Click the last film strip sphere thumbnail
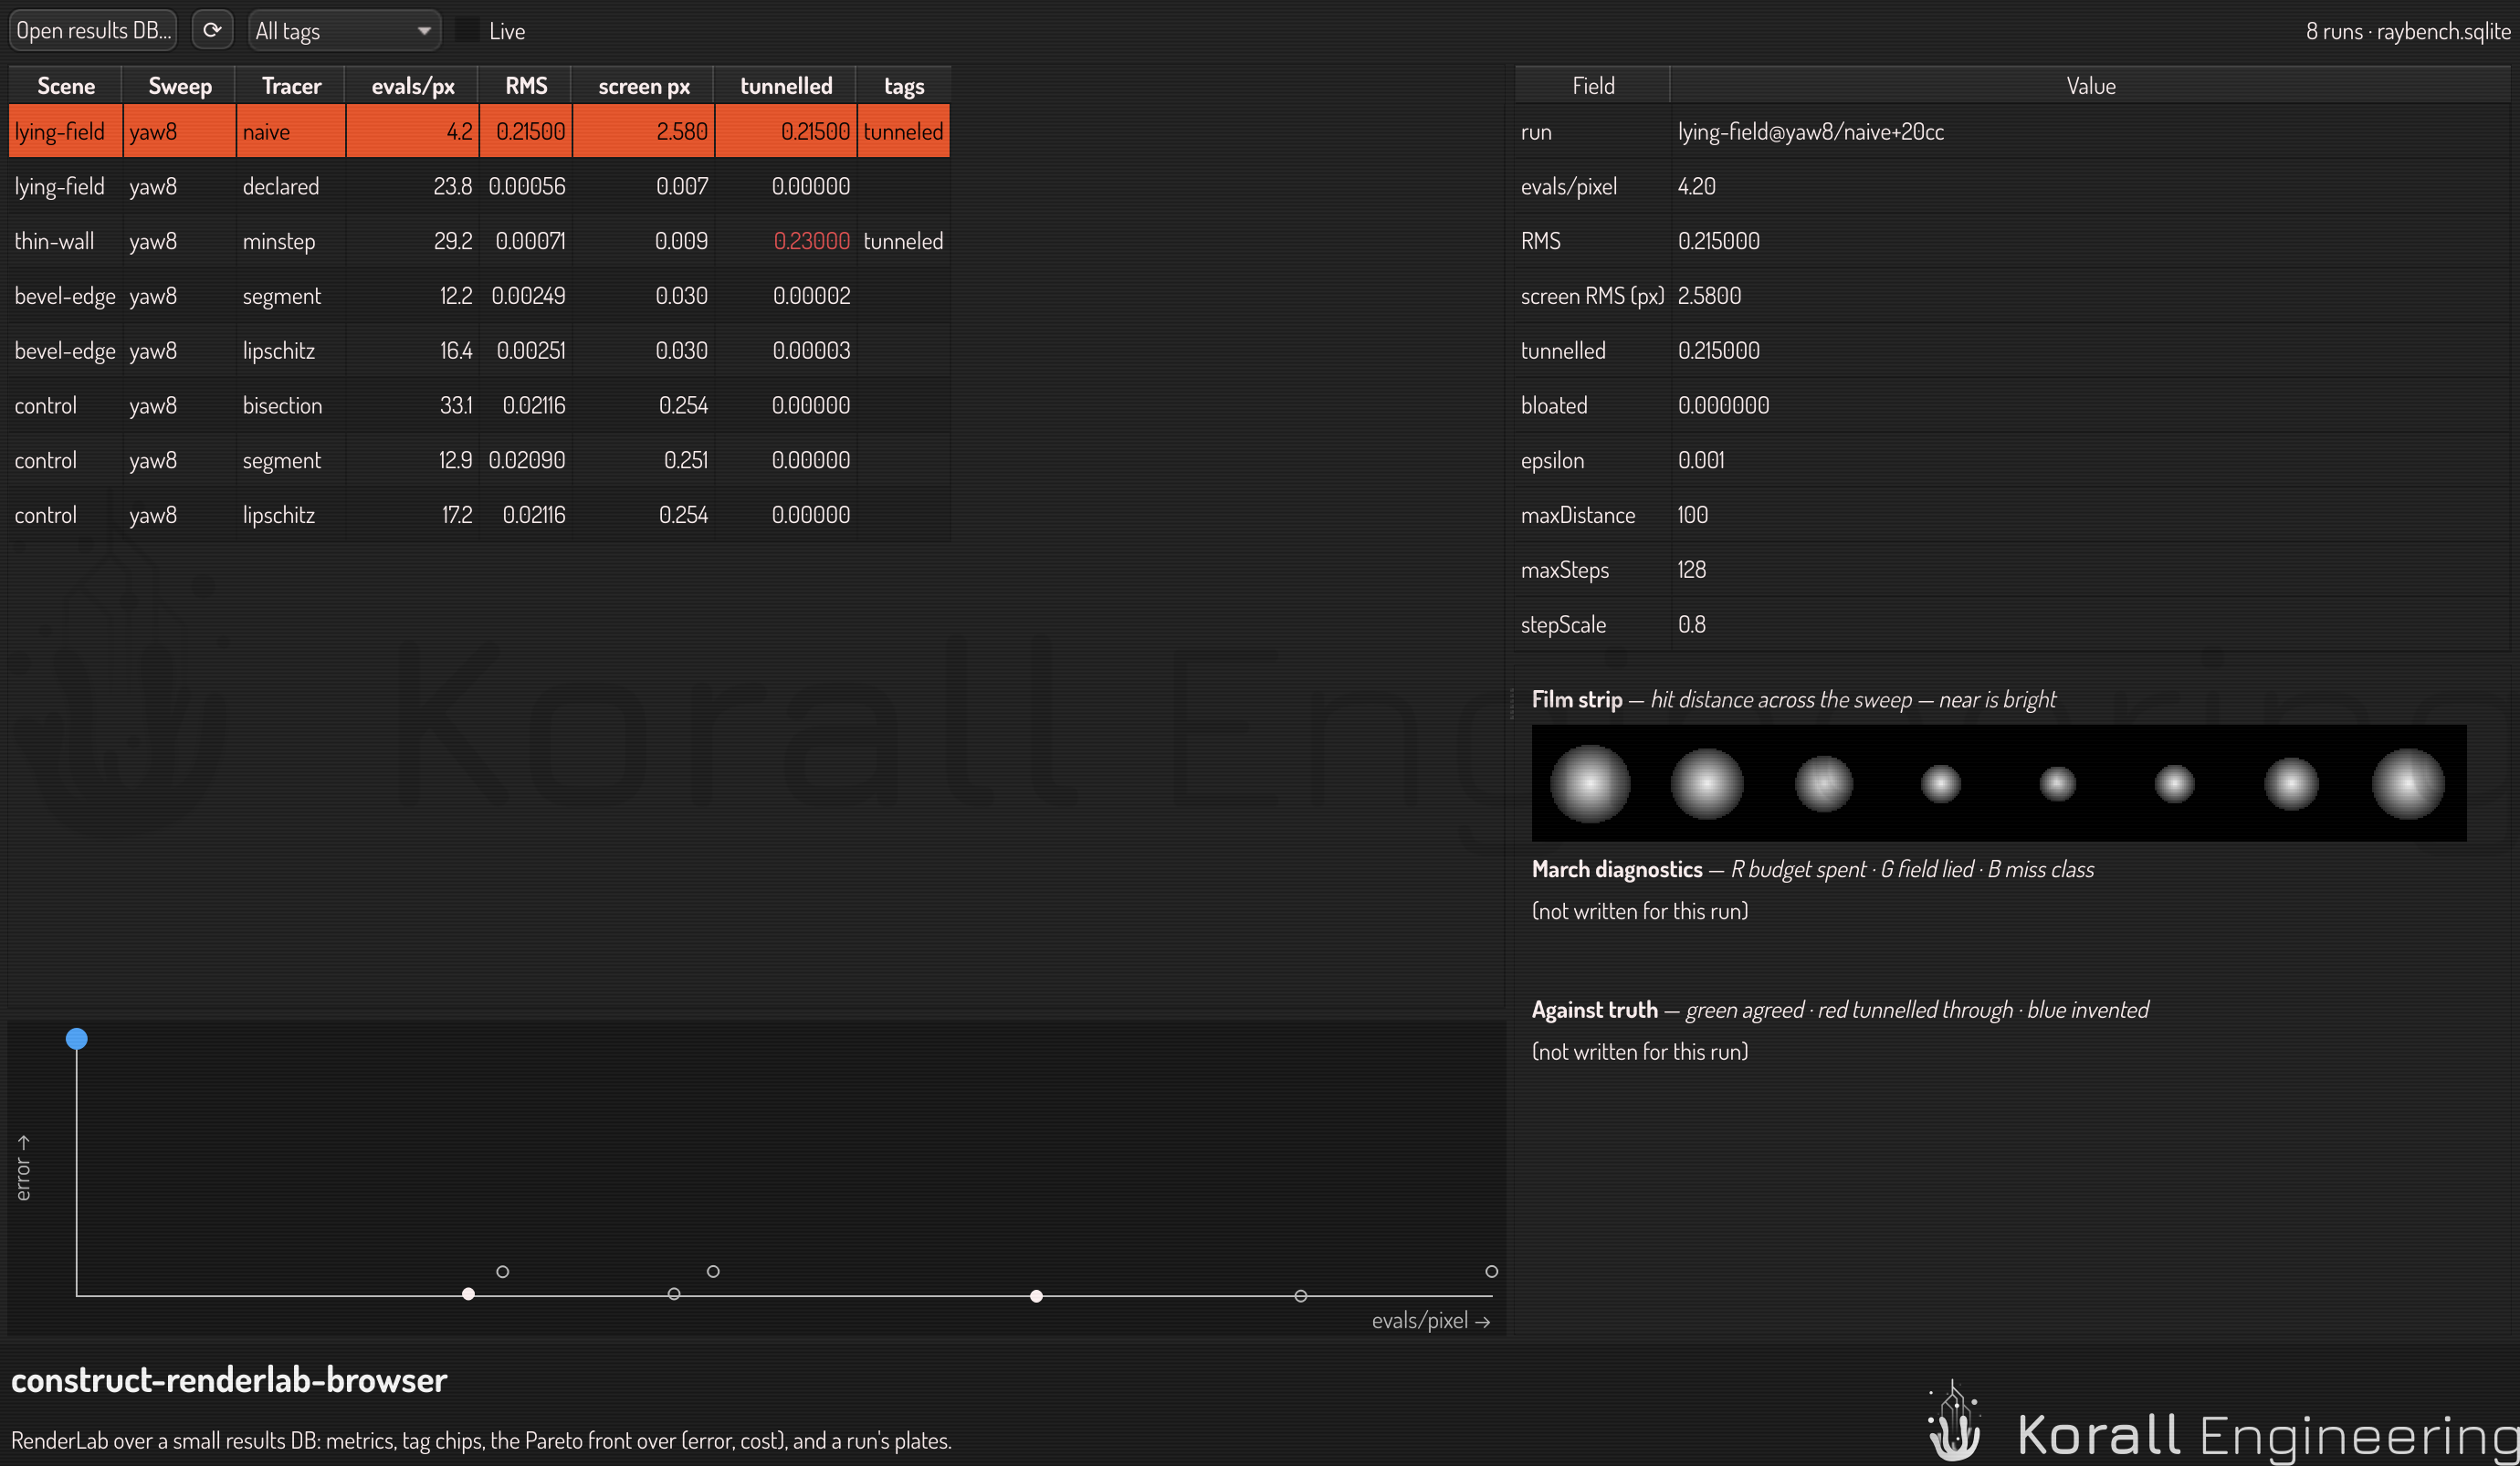Screen dimensions: 2520x1466 point(2408,784)
